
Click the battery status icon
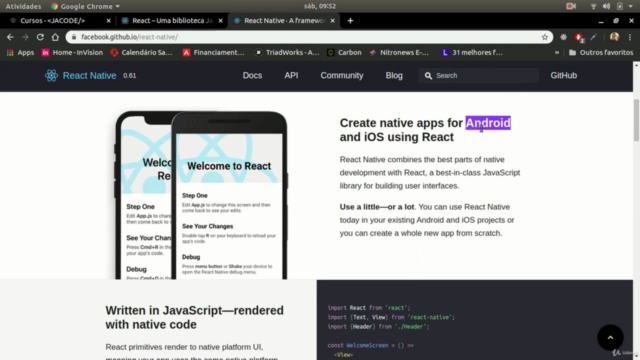coord(620,6)
